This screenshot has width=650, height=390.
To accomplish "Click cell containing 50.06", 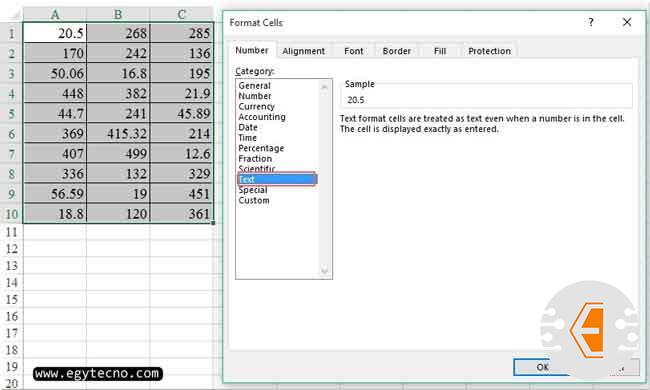I will tap(55, 73).
